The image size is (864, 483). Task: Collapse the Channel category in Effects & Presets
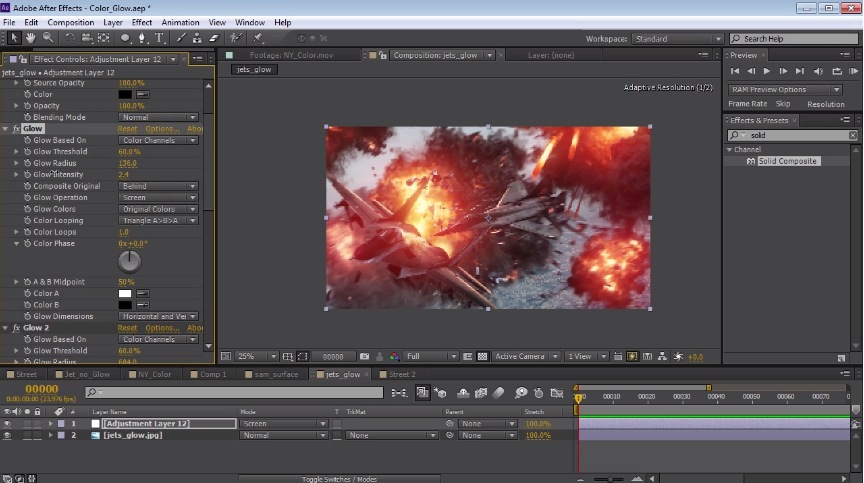click(730, 149)
